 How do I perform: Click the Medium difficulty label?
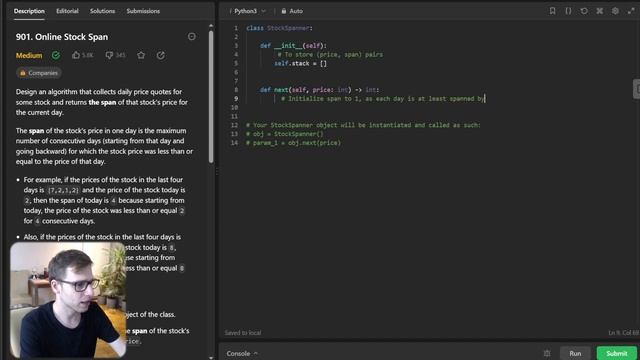29,55
